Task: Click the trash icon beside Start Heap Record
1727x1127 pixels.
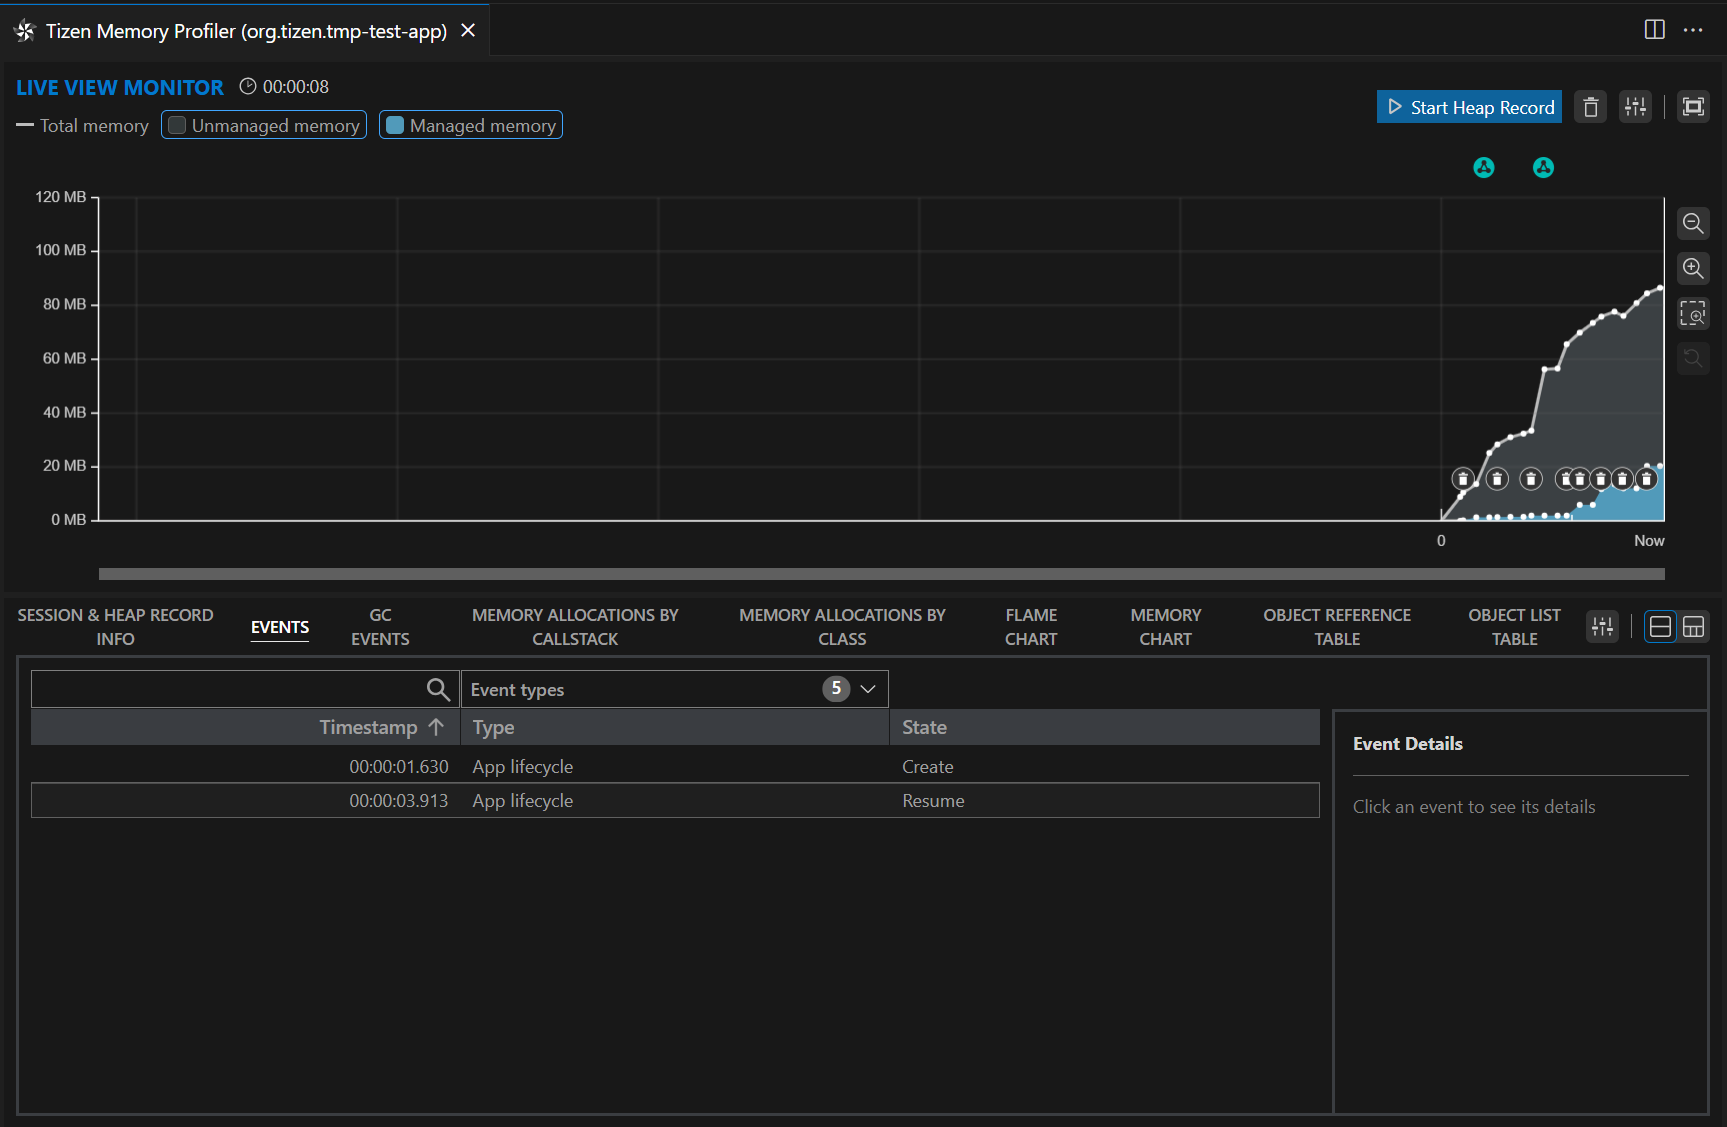Action: tap(1590, 107)
